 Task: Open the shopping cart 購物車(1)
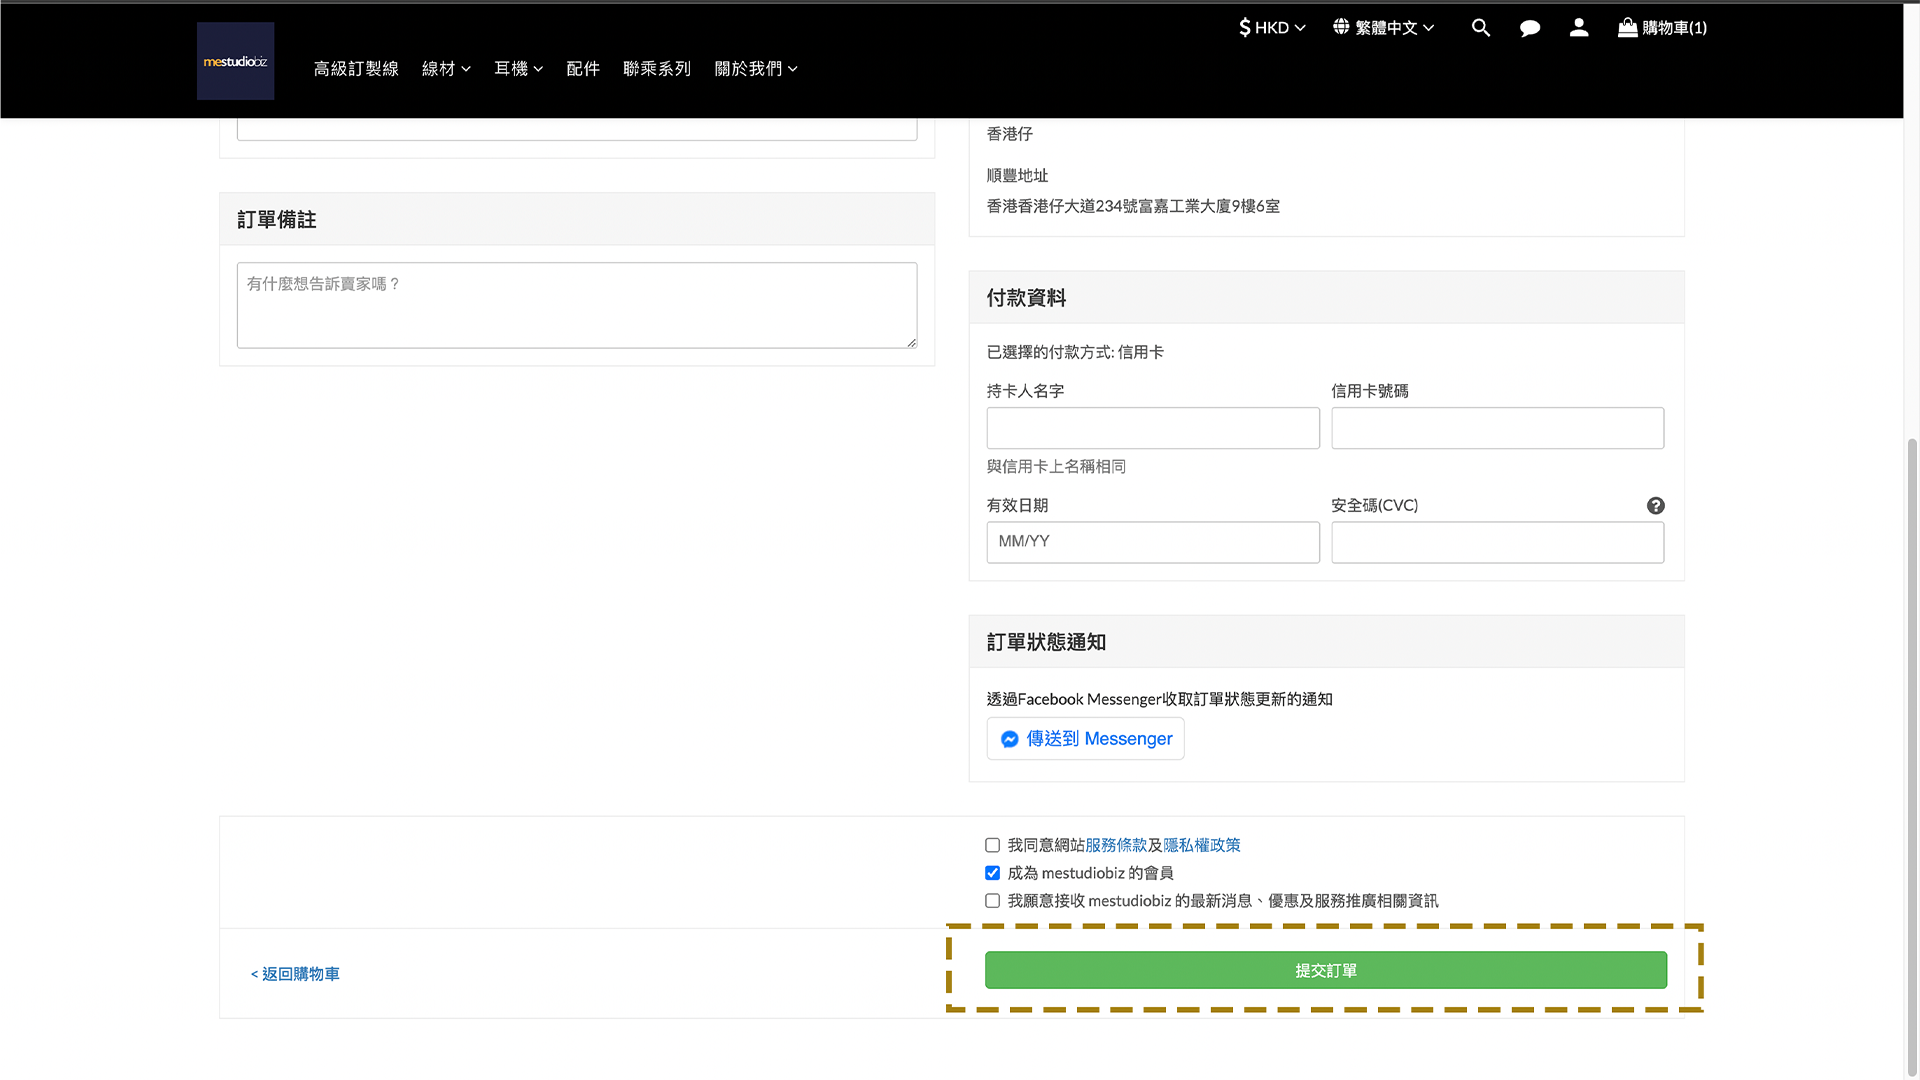click(1662, 28)
